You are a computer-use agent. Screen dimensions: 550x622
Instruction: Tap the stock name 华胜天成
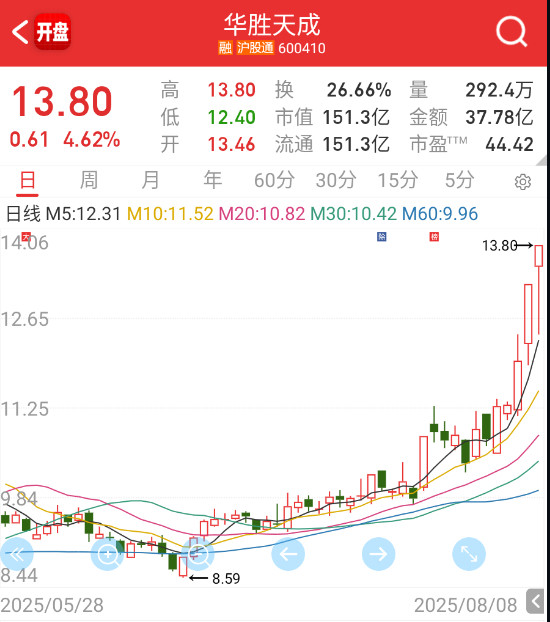pyautogui.click(x=272, y=25)
